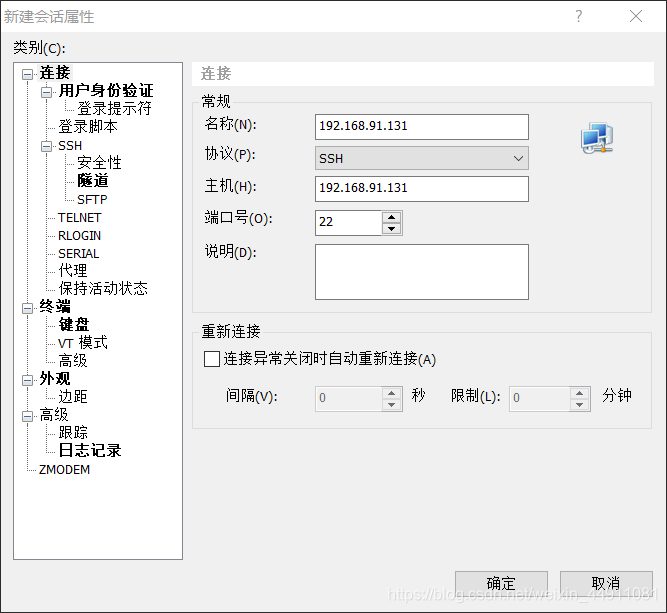Click the help question mark button
The height and width of the screenshot is (613, 667).
(x=579, y=16)
